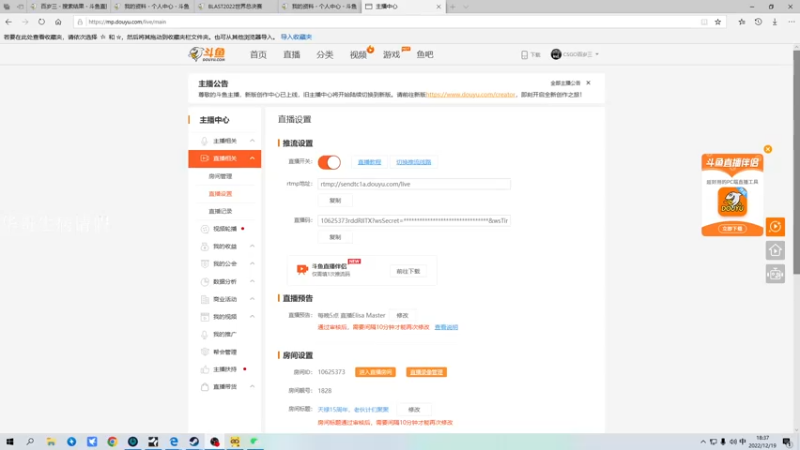
Task: Open the 直播 nav item
Action: click(291, 55)
